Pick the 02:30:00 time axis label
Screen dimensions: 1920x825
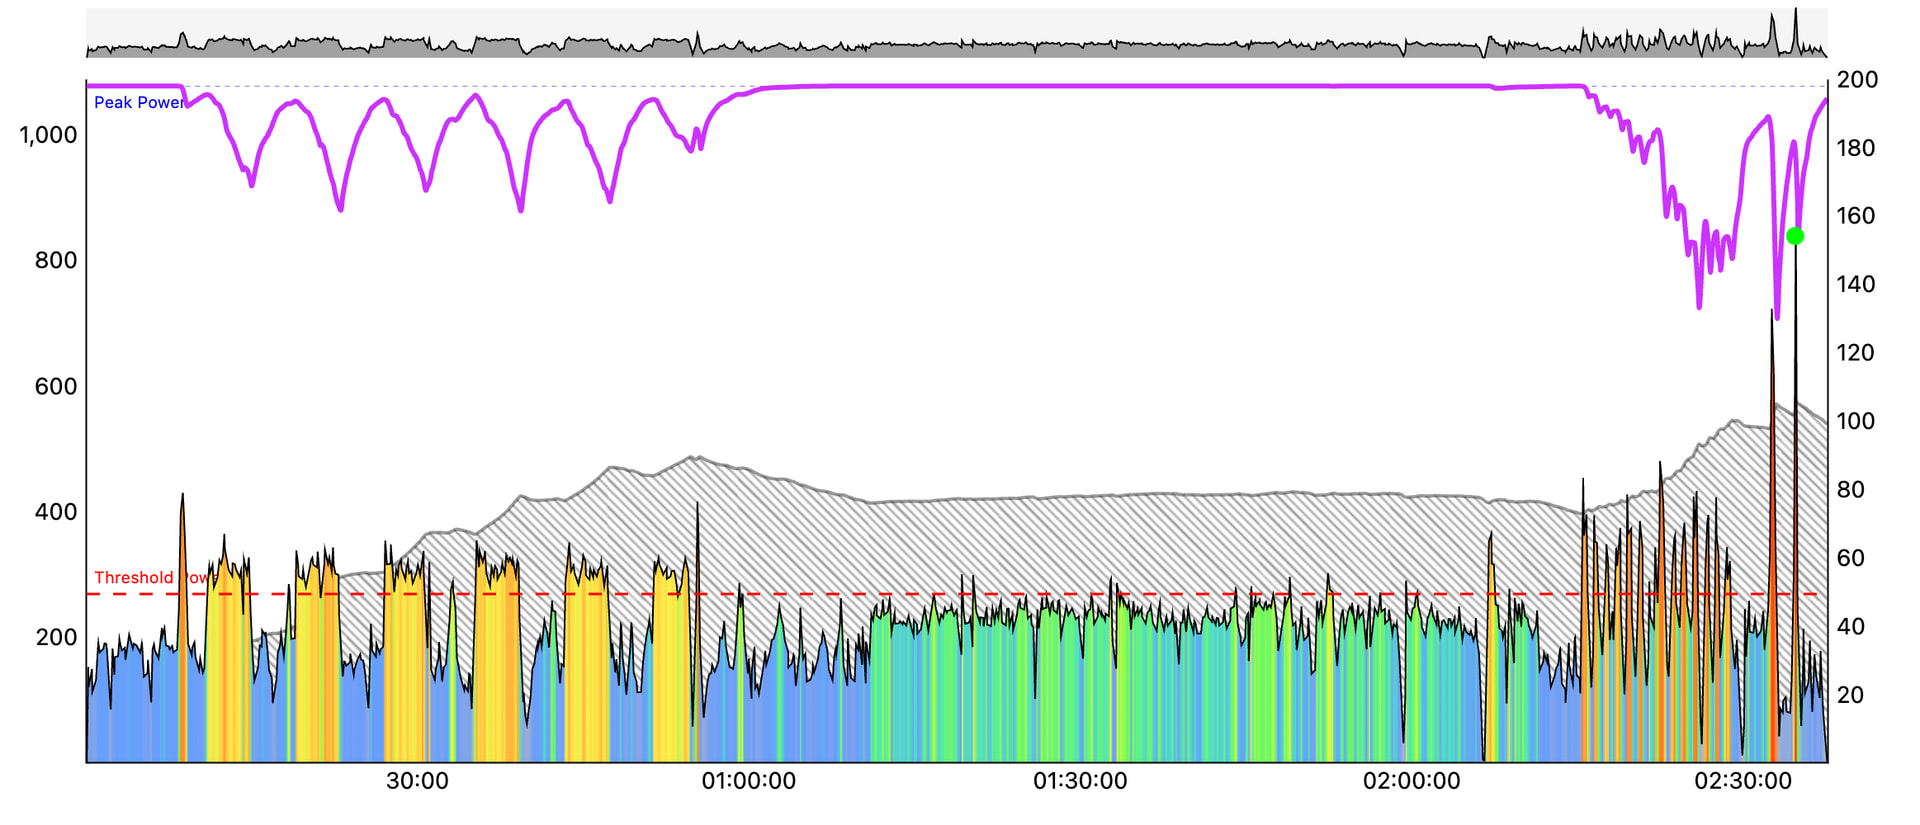tap(1742, 781)
